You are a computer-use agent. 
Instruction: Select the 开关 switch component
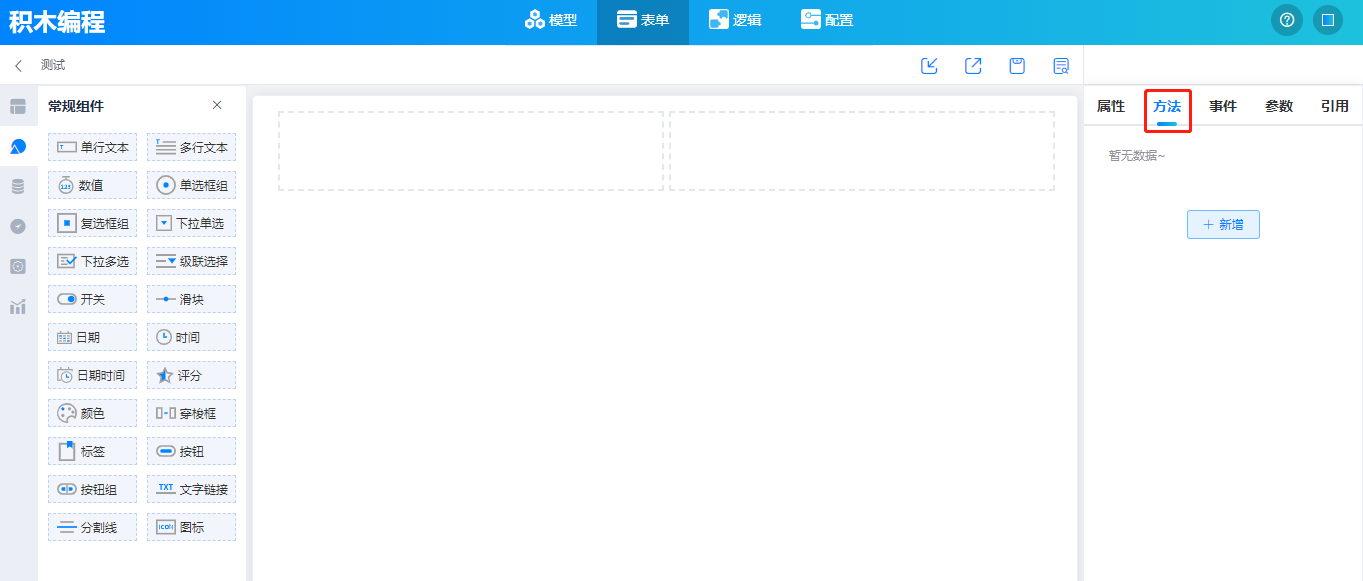92,299
